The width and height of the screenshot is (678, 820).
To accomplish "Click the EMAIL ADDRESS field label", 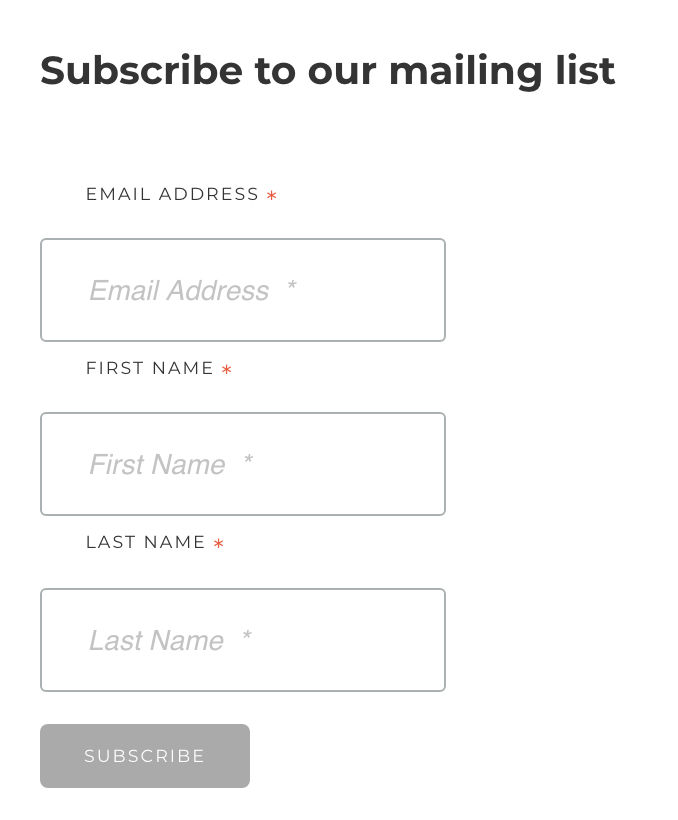I will [172, 194].
